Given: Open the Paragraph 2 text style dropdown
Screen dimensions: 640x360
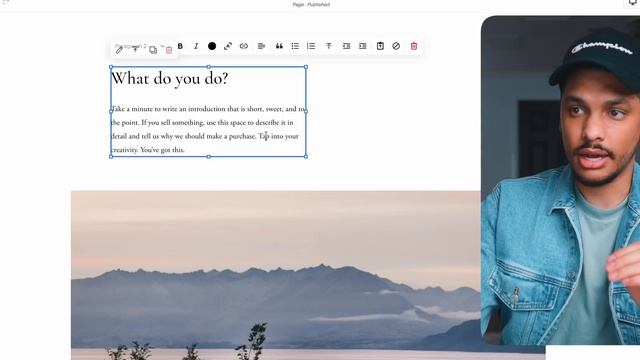Looking at the screenshot, I should point(140,46).
